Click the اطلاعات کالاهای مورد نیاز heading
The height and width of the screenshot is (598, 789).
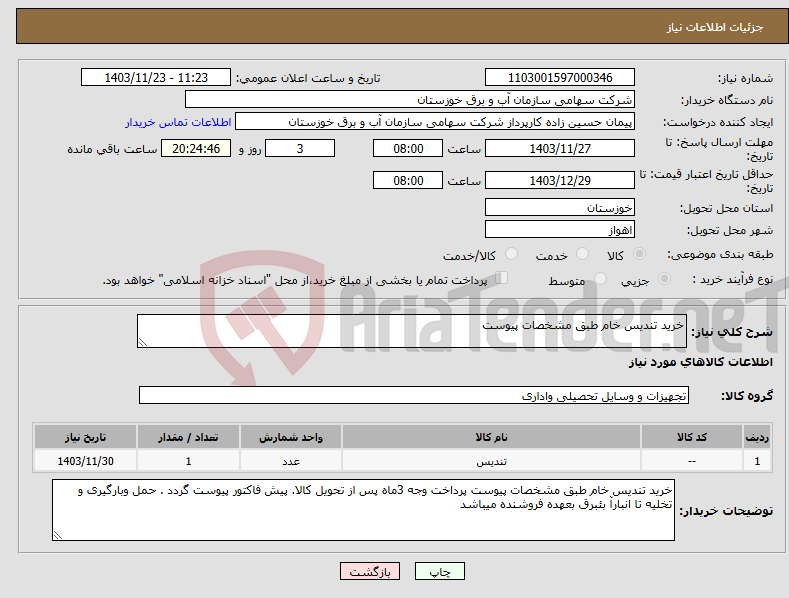[x=700, y=362]
